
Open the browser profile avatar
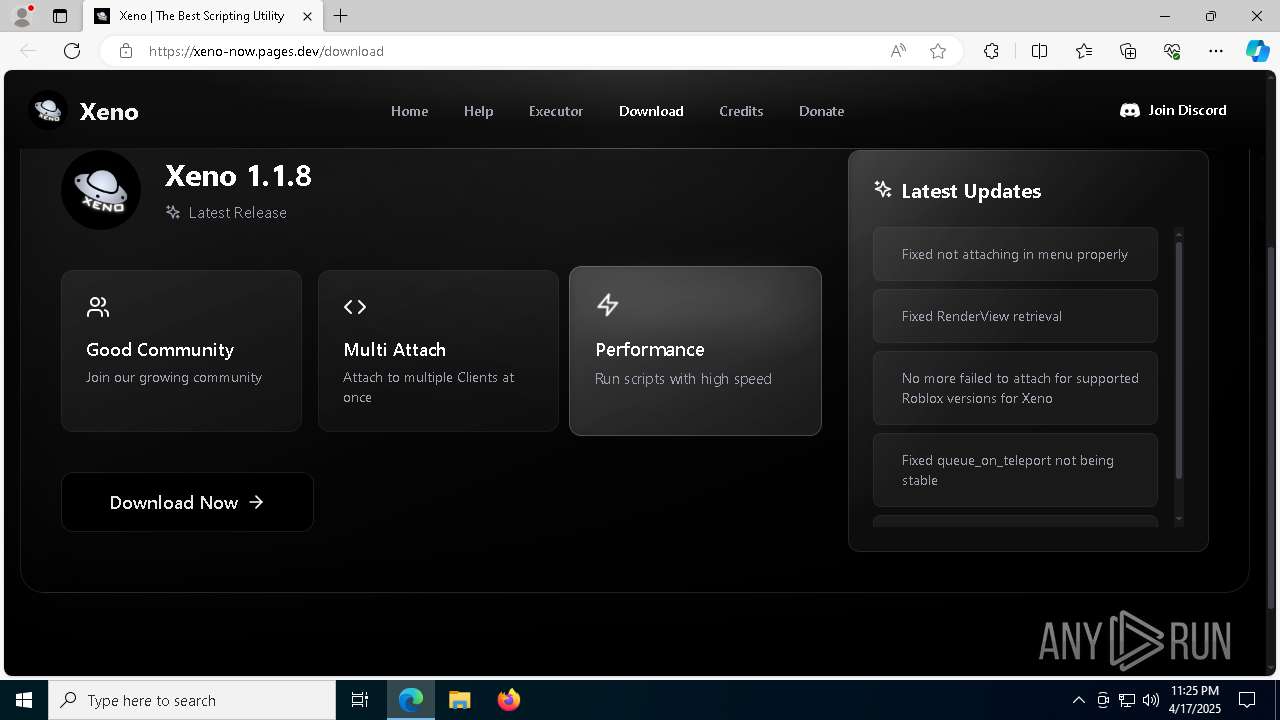(x=22, y=16)
